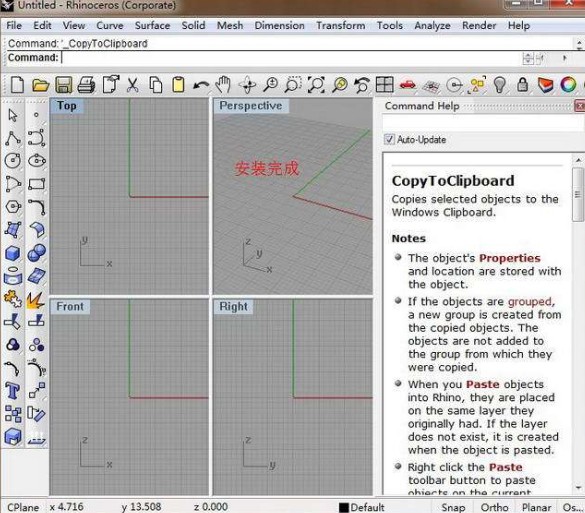Click the Command Help scroll down arrow
The image size is (585, 513).
coord(579,487)
